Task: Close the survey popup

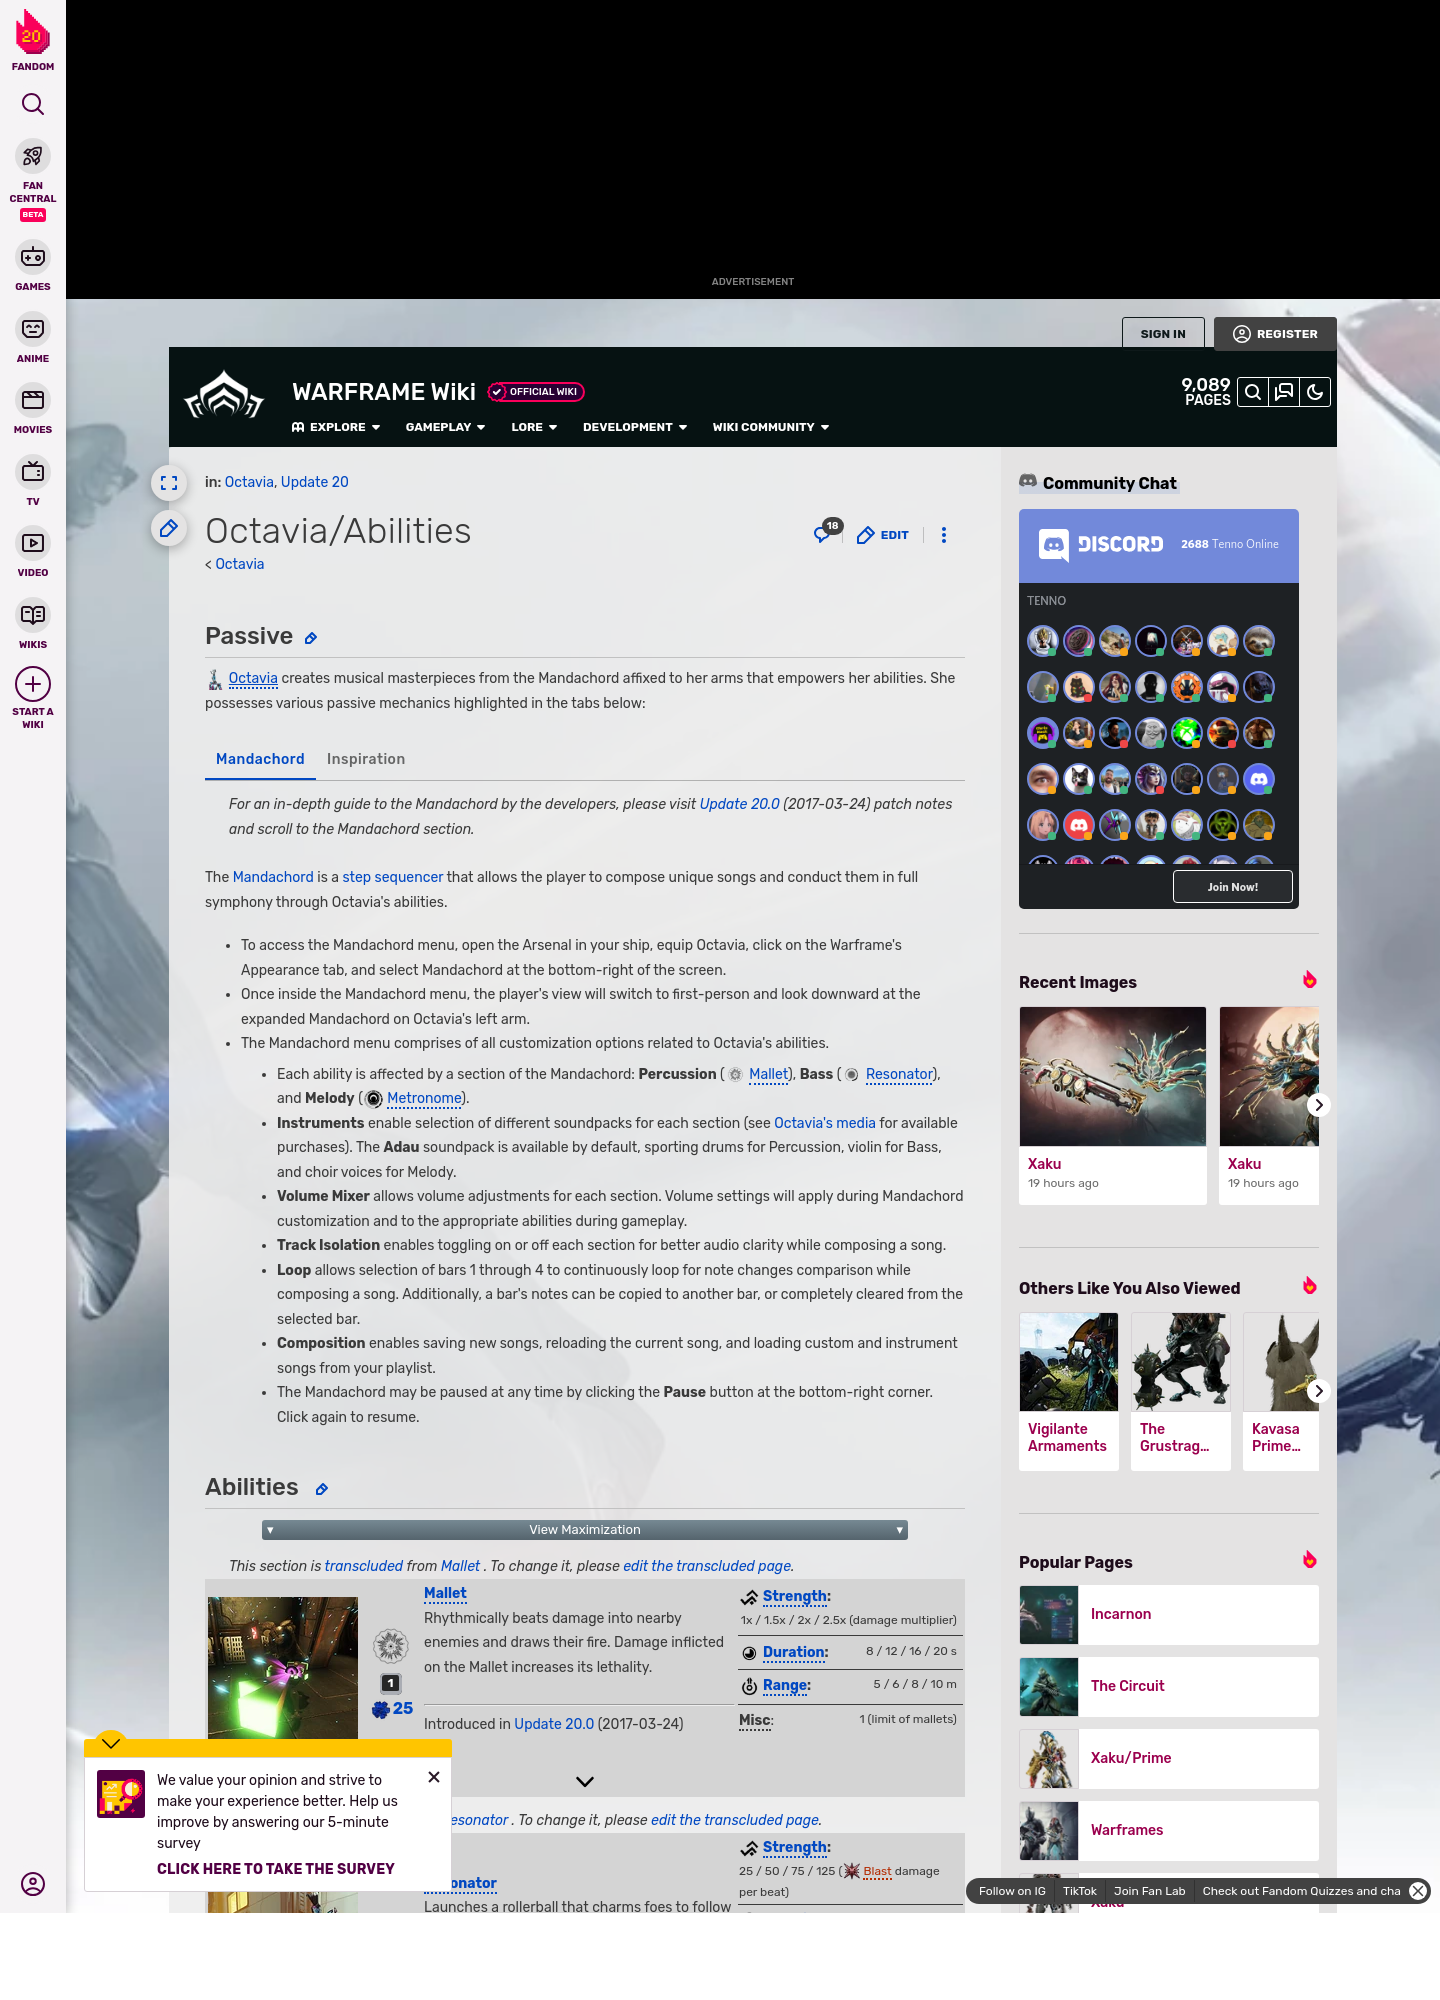Action: tap(434, 1777)
